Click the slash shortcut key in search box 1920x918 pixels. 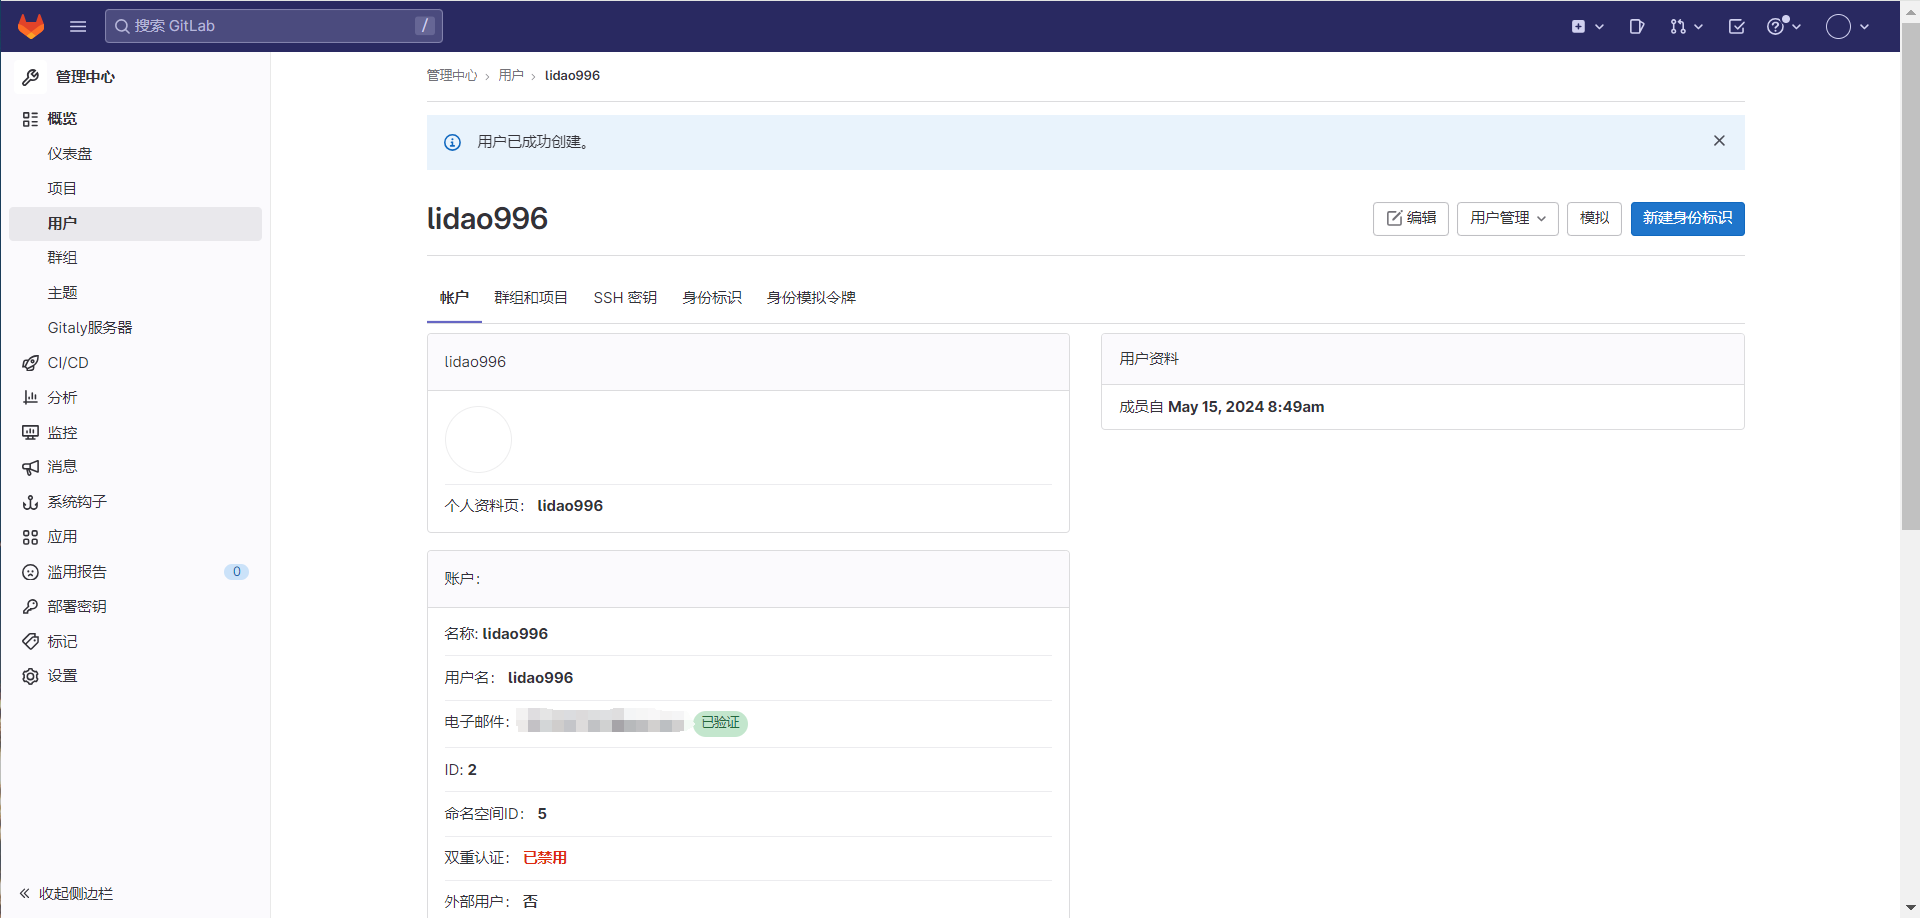[424, 26]
